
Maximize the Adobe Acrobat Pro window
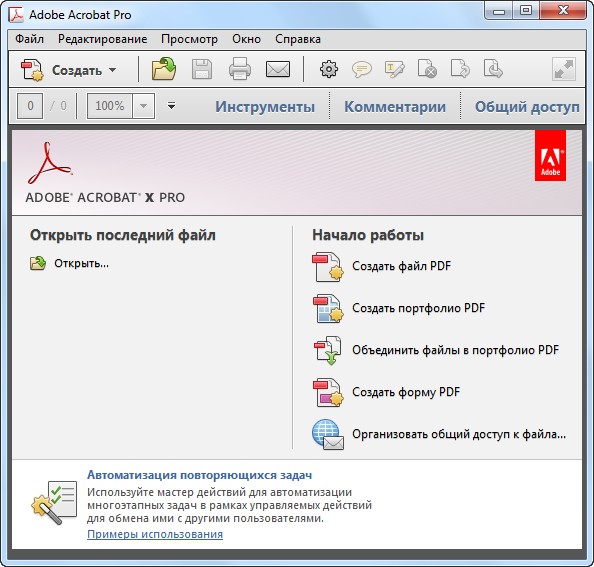[526, 11]
